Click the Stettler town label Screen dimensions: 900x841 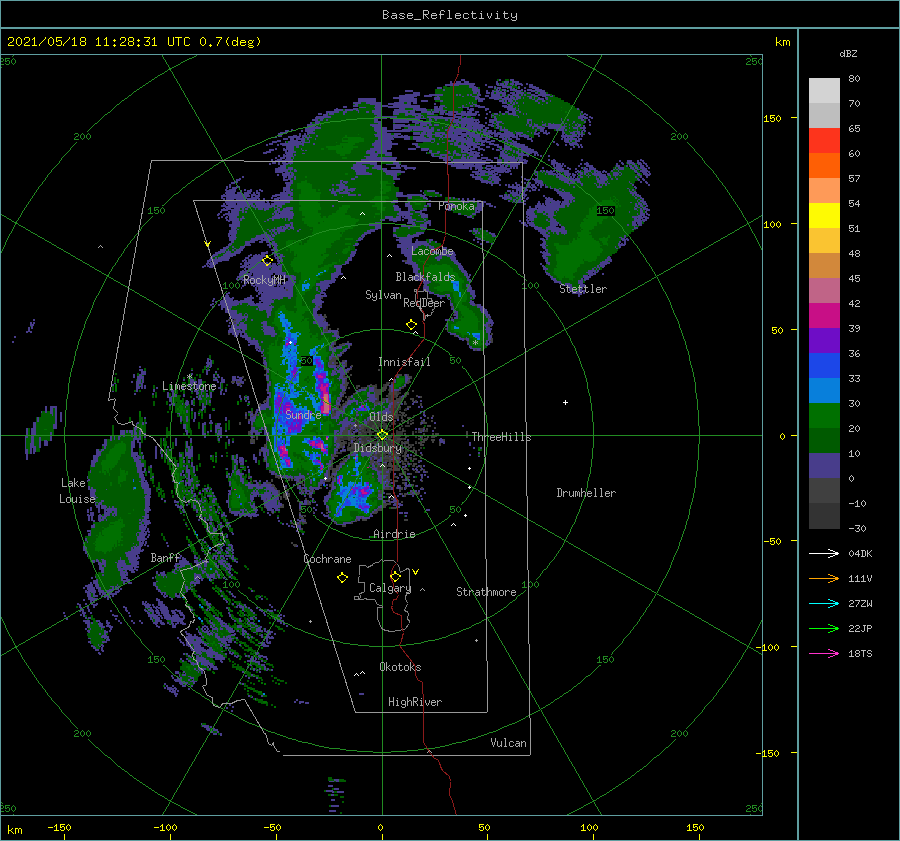tap(583, 289)
